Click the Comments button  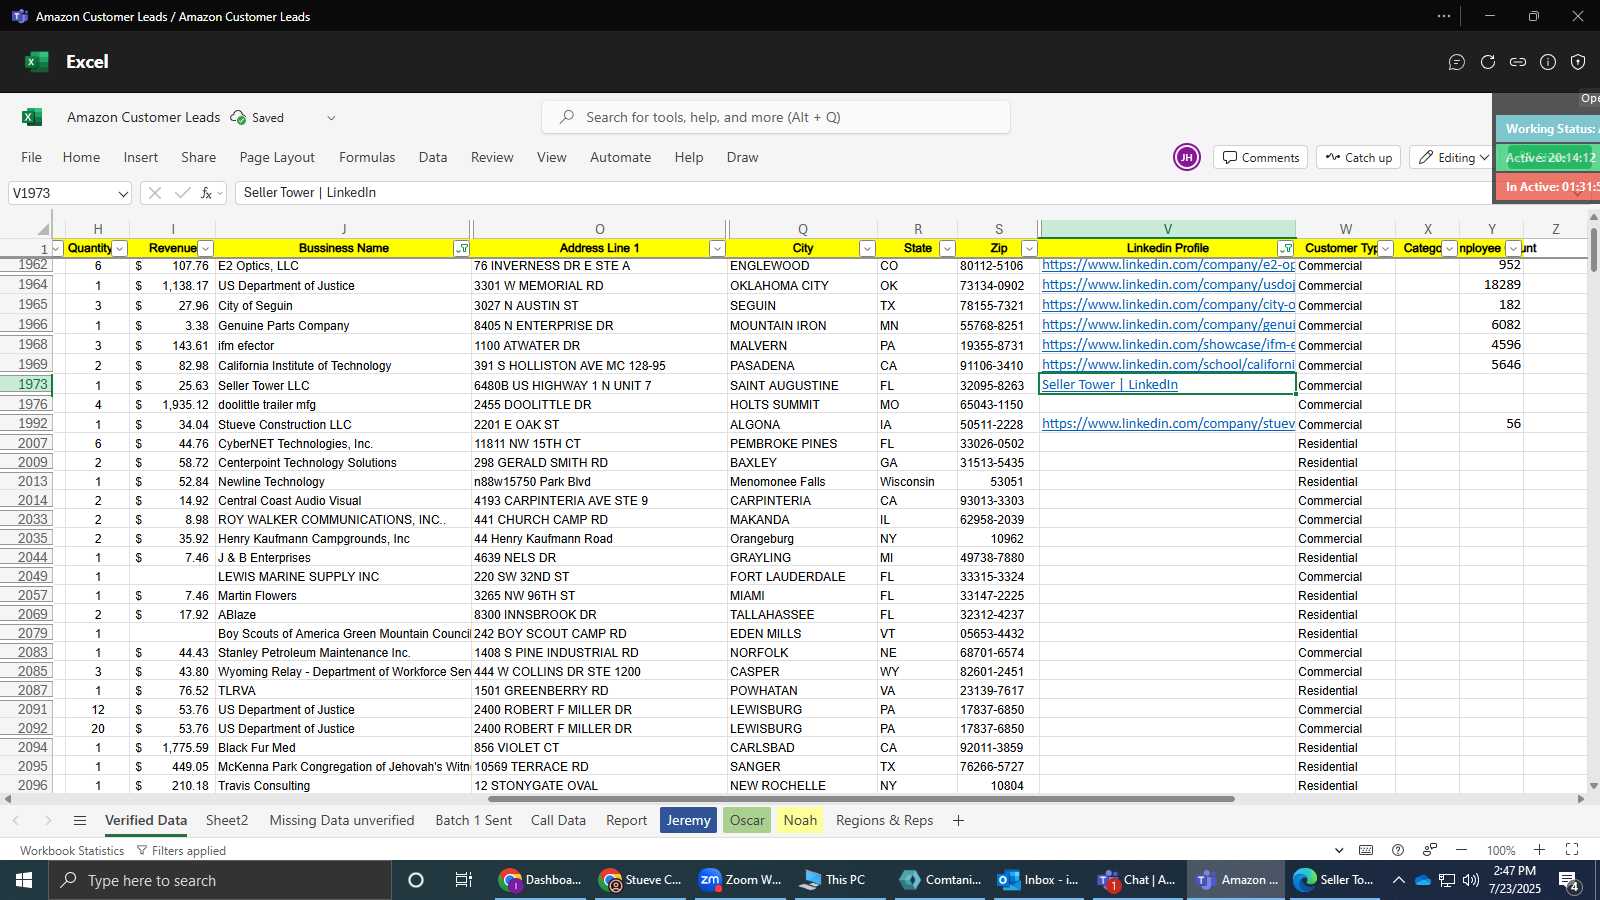pos(1261,158)
